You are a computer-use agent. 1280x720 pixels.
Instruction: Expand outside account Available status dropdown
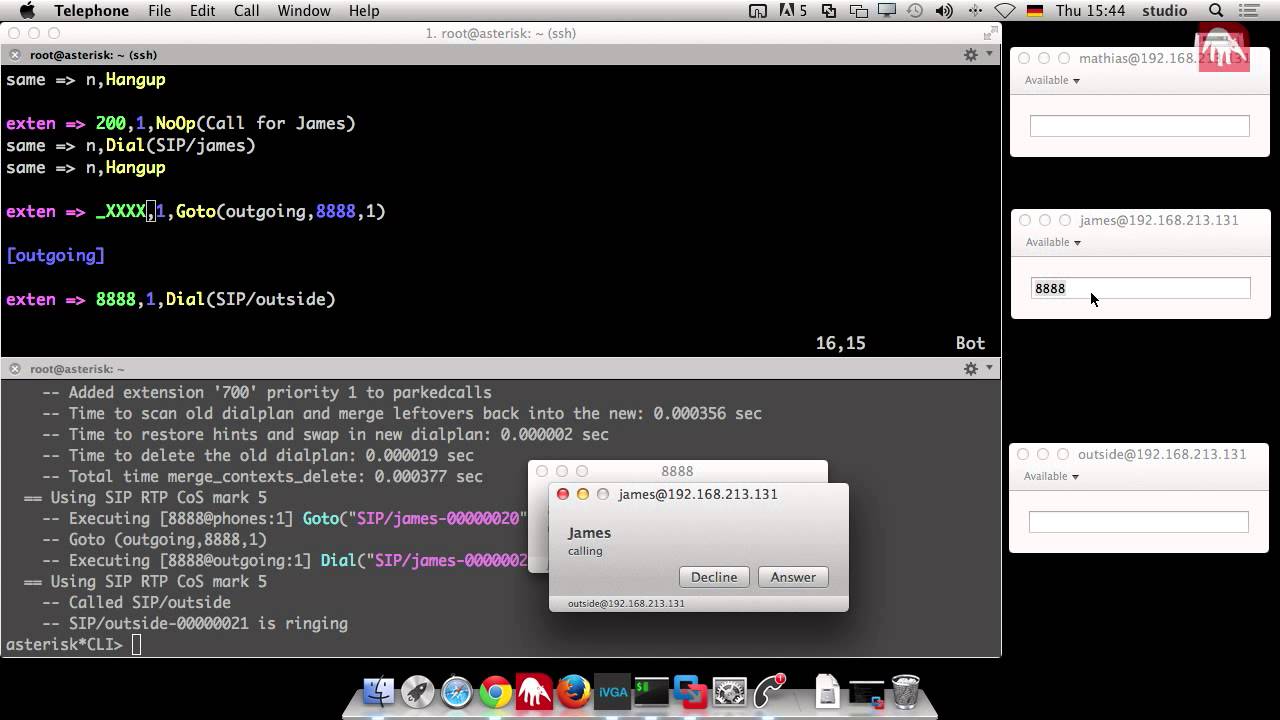click(1053, 476)
